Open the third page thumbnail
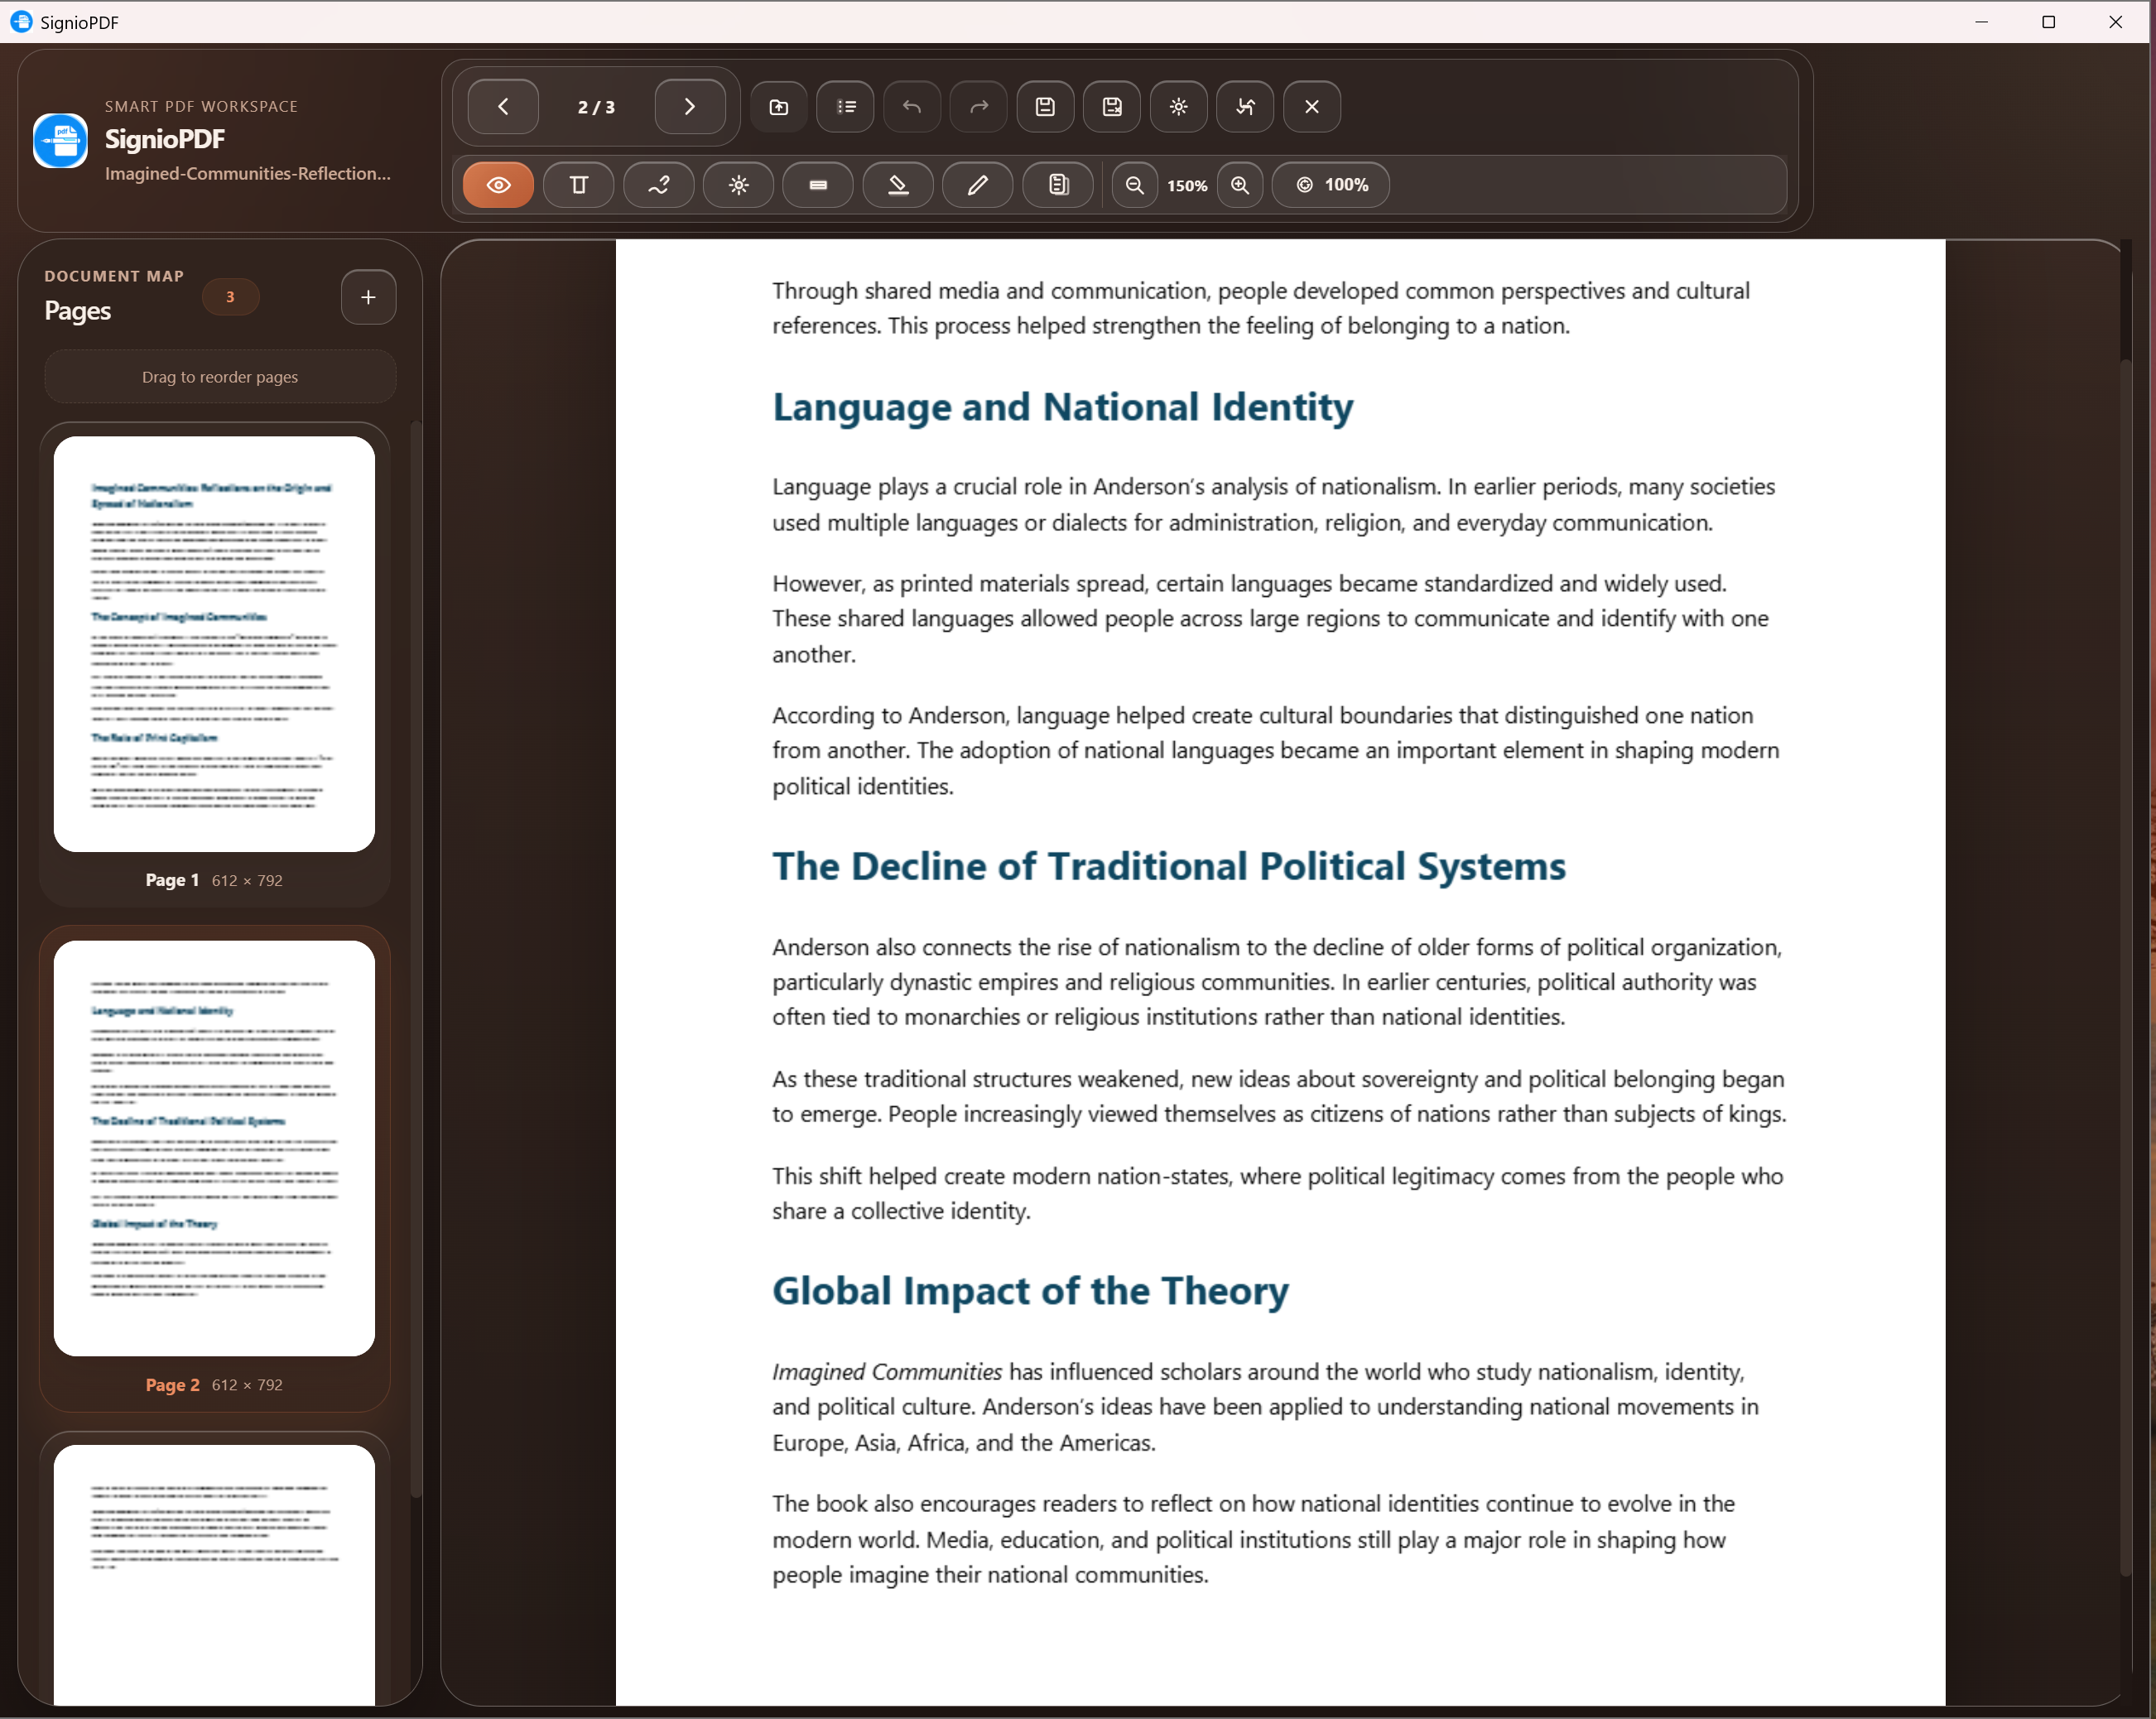 (x=214, y=1574)
